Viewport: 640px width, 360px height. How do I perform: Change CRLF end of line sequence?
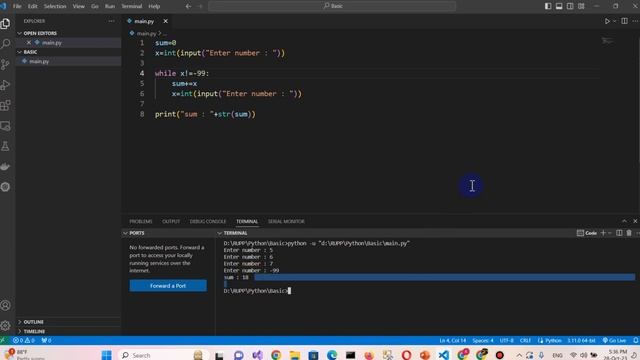pos(525,340)
